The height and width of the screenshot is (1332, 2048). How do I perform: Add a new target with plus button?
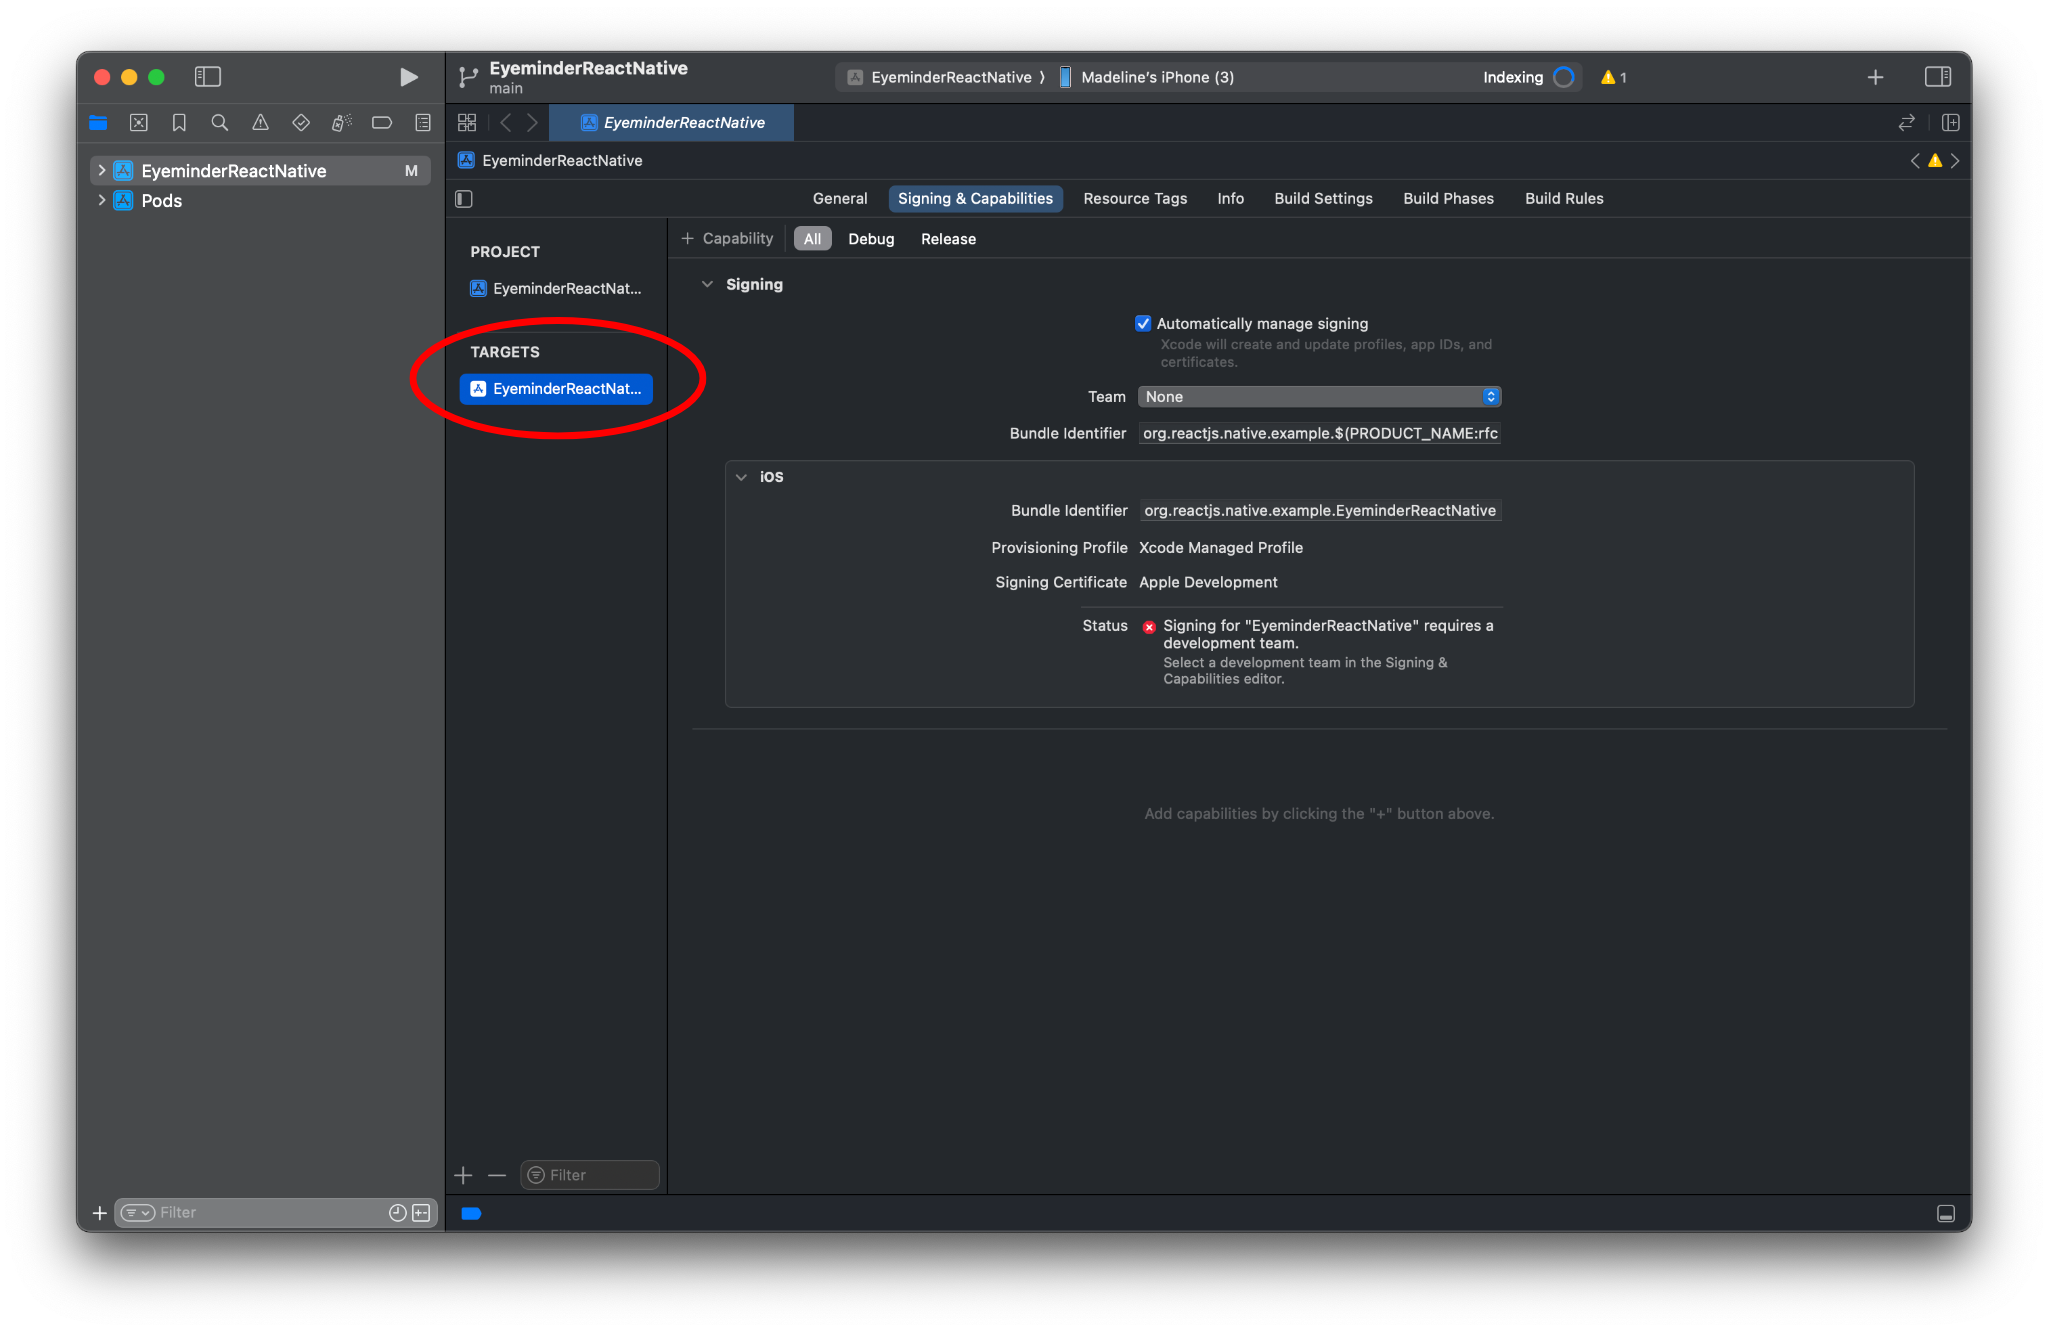(x=463, y=1175)
